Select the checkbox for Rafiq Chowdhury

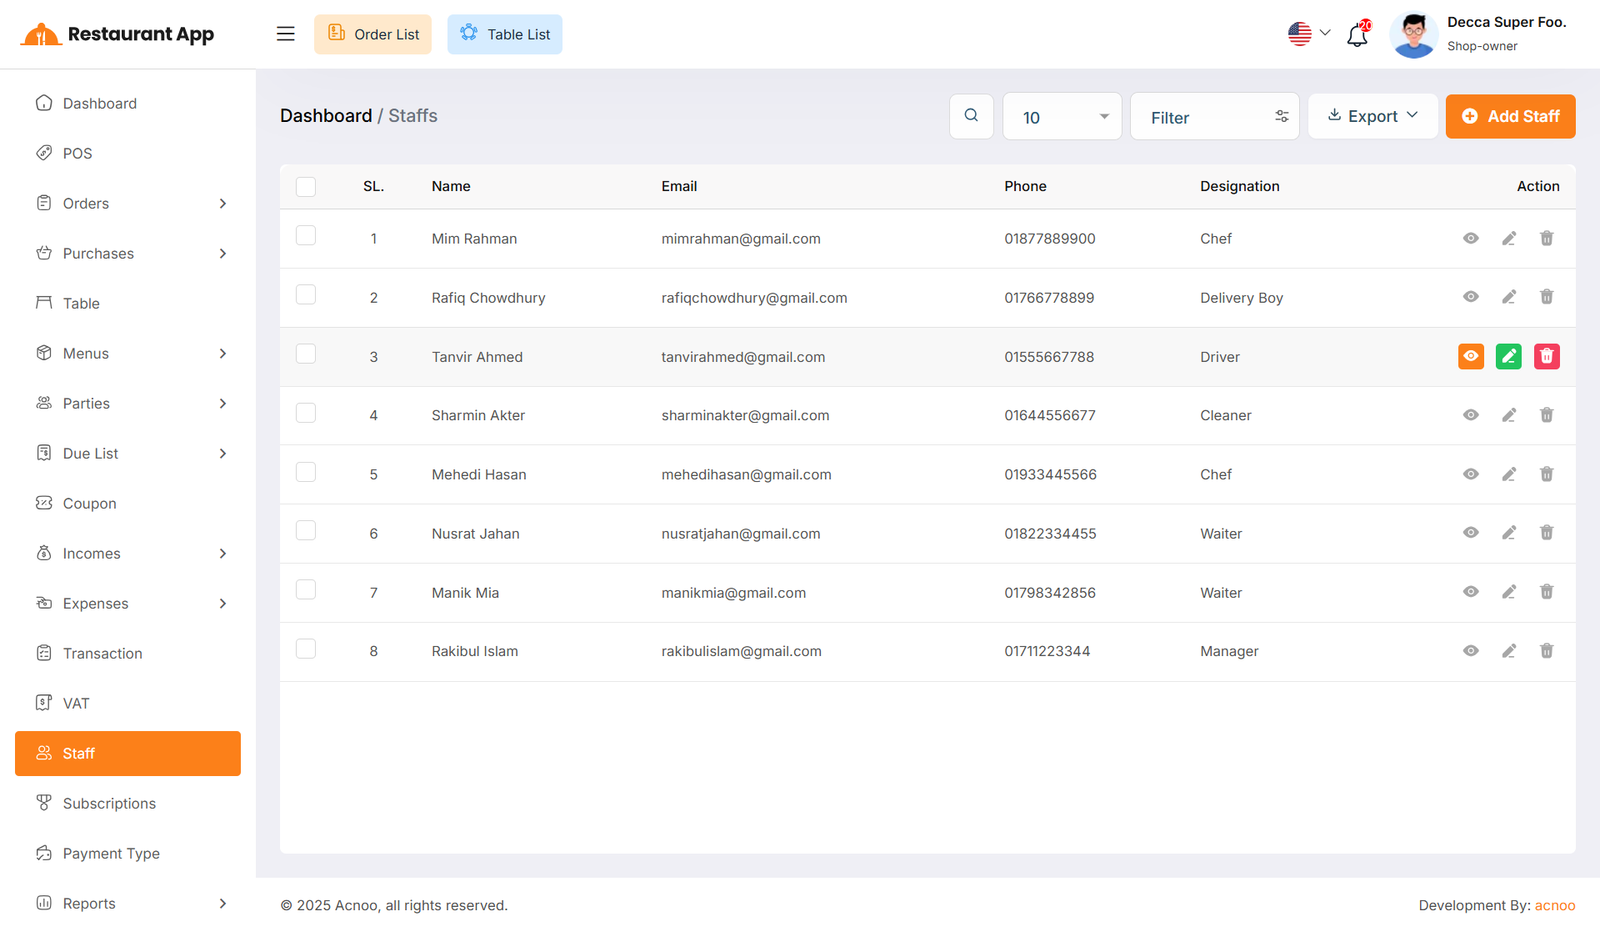(x=306, y=295)
